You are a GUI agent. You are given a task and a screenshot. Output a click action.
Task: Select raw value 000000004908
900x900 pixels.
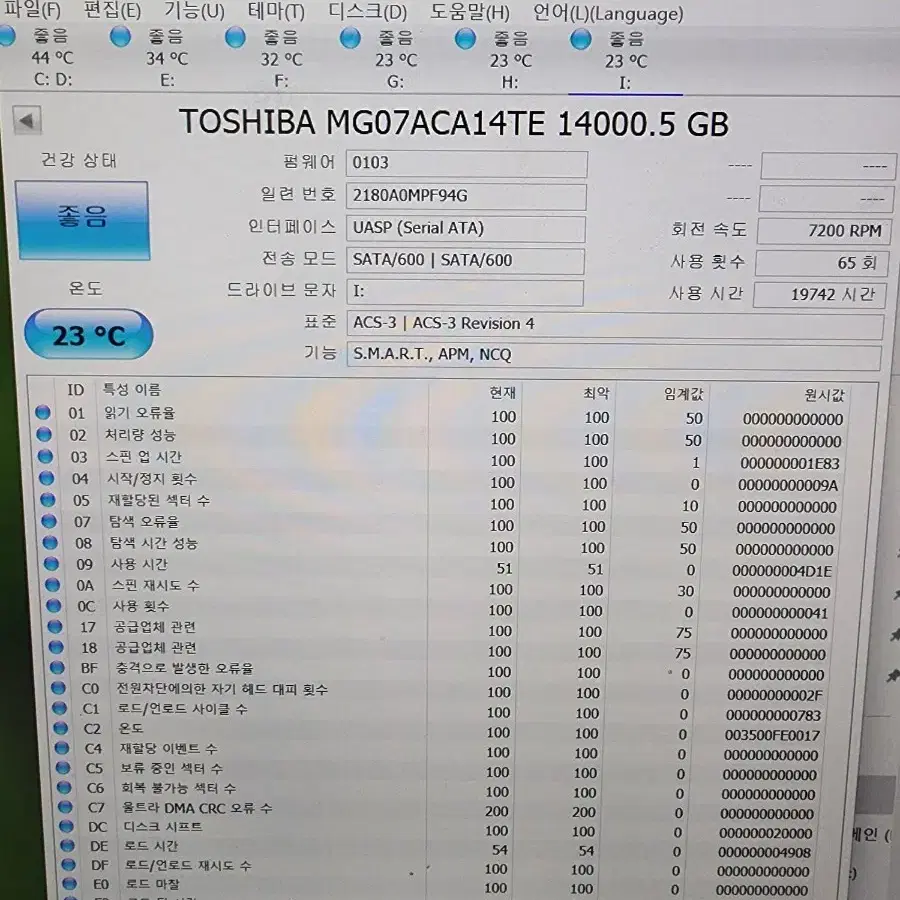(x=765, y=853)
